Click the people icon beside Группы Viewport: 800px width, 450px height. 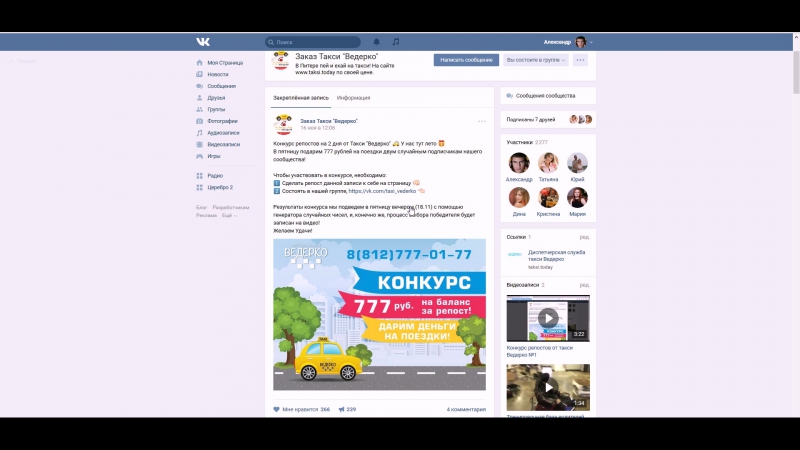(x=199, y=110)
